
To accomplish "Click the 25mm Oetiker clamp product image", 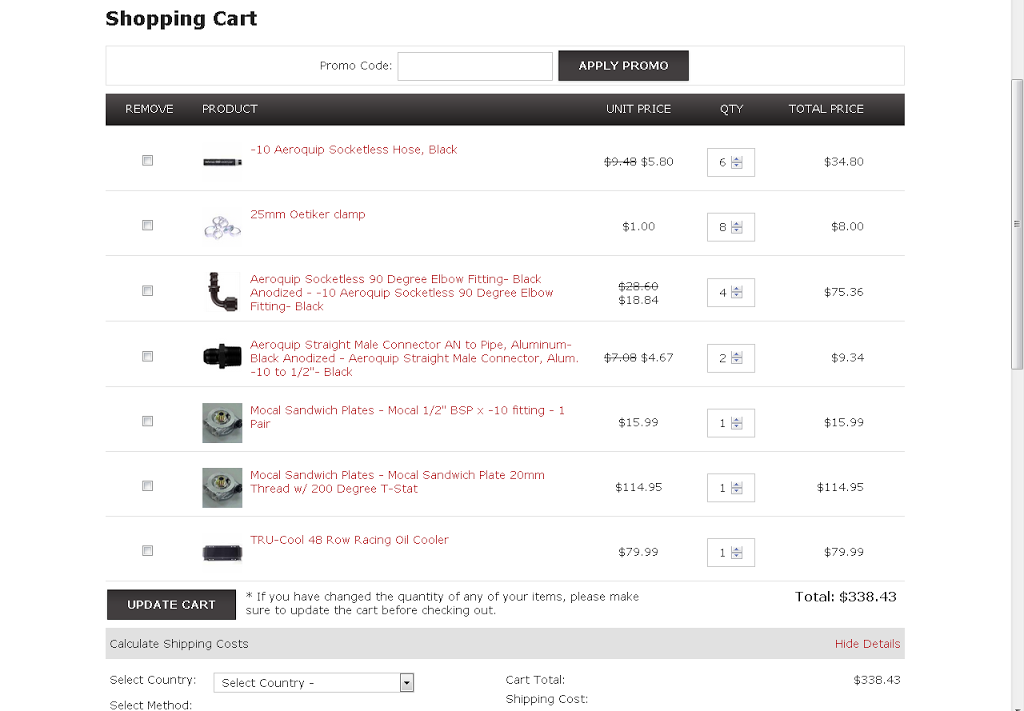I will [x=221, y=226].
